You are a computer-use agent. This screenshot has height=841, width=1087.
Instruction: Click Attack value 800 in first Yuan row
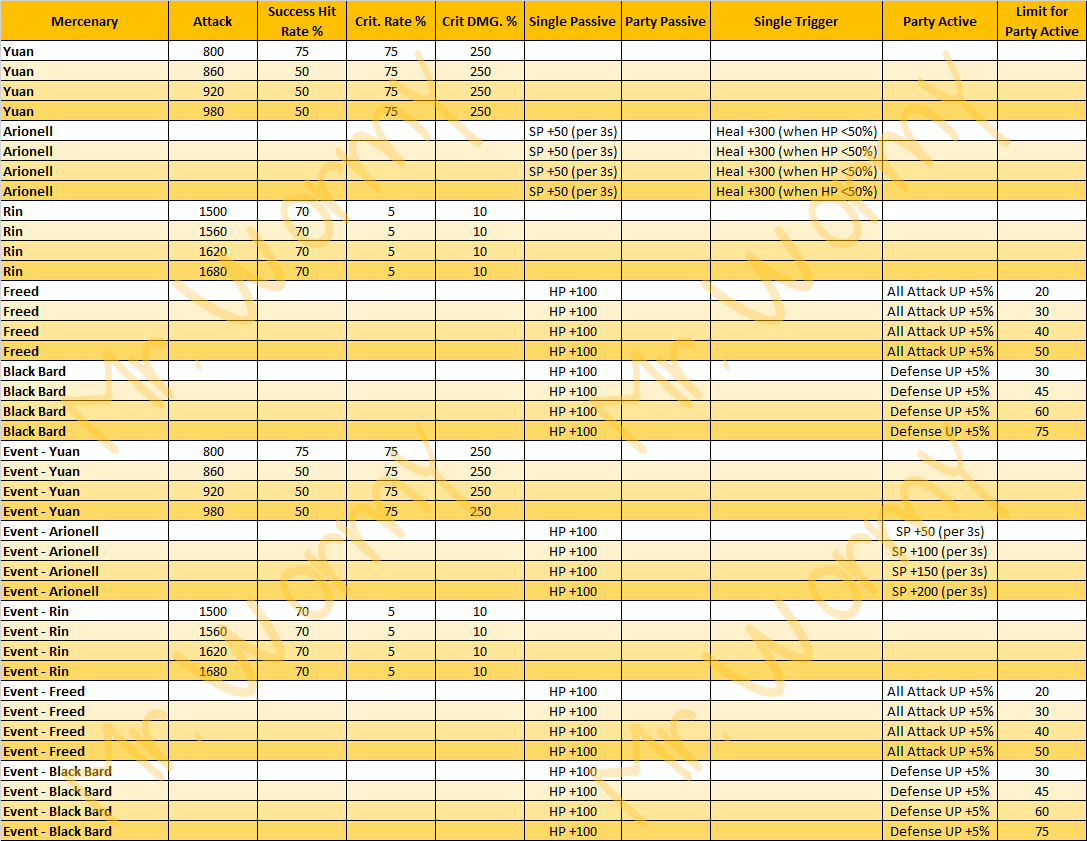[213, 51]
